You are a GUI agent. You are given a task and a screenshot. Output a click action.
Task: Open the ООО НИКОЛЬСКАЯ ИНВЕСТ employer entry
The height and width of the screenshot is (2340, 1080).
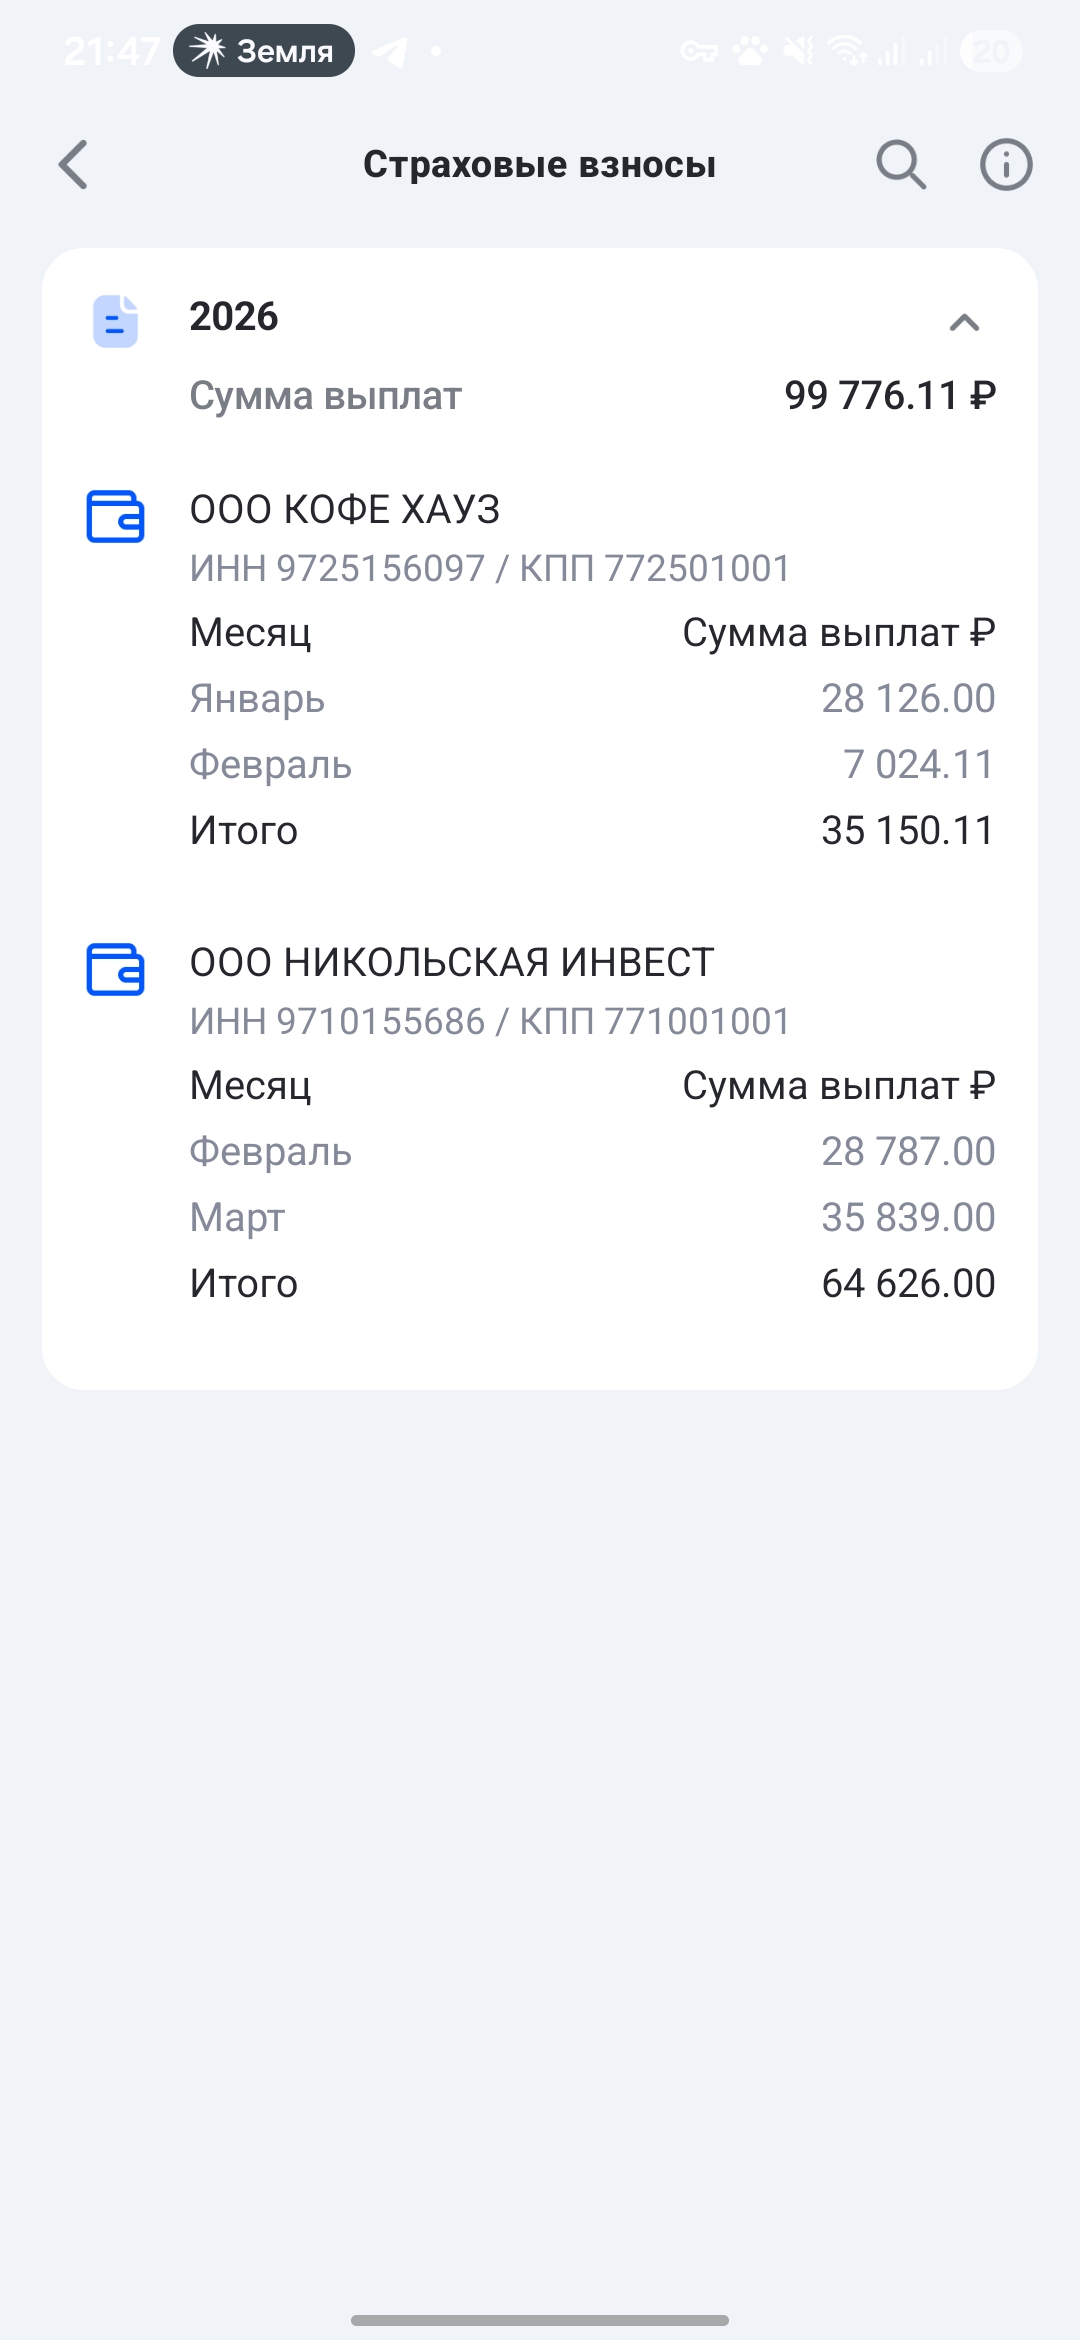tap(452, 962)
